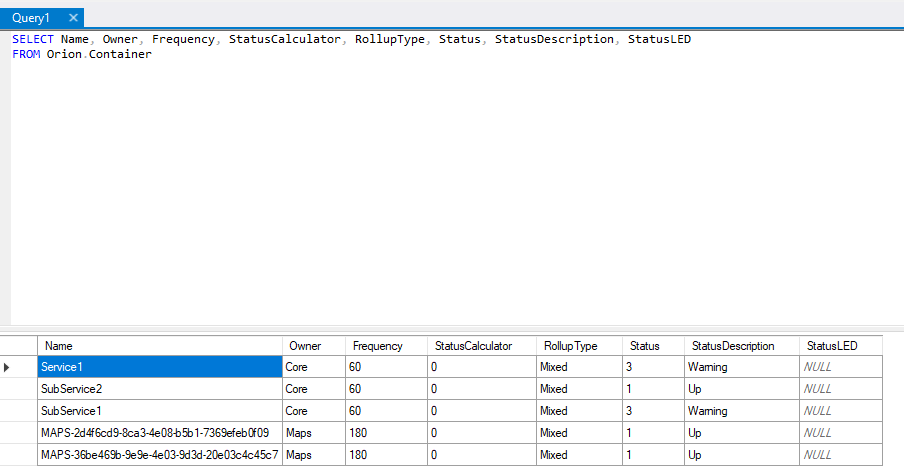Select the MAPS-2d4f6cd9 name cell

160,432
